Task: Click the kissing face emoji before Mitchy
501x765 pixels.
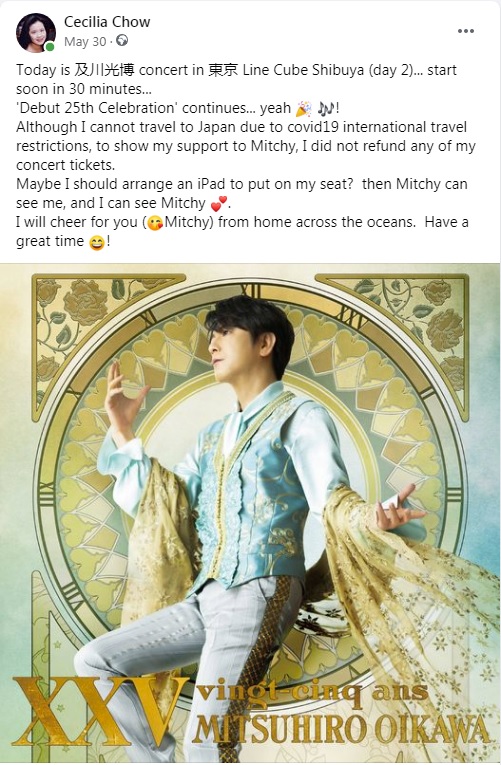Action: [155, 223]
